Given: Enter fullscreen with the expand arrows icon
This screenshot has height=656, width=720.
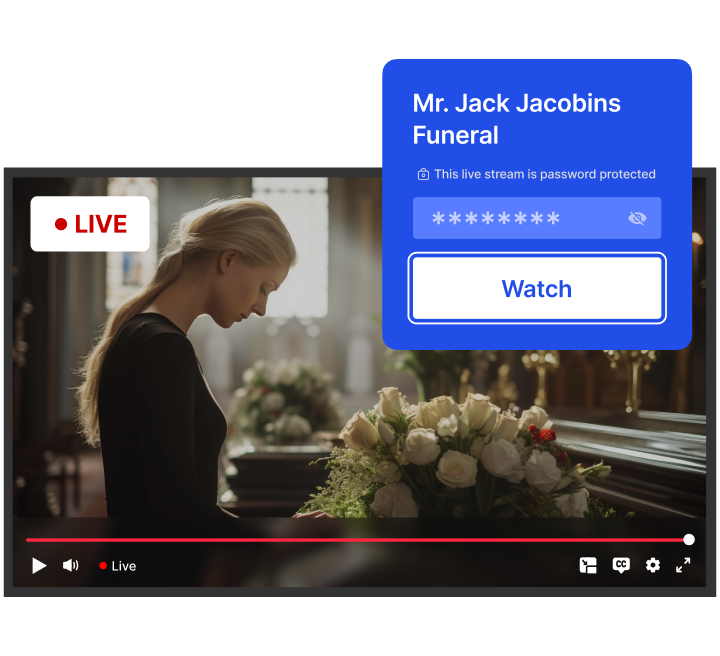Looking at the screenshot, I should click(x=683, y=565).
